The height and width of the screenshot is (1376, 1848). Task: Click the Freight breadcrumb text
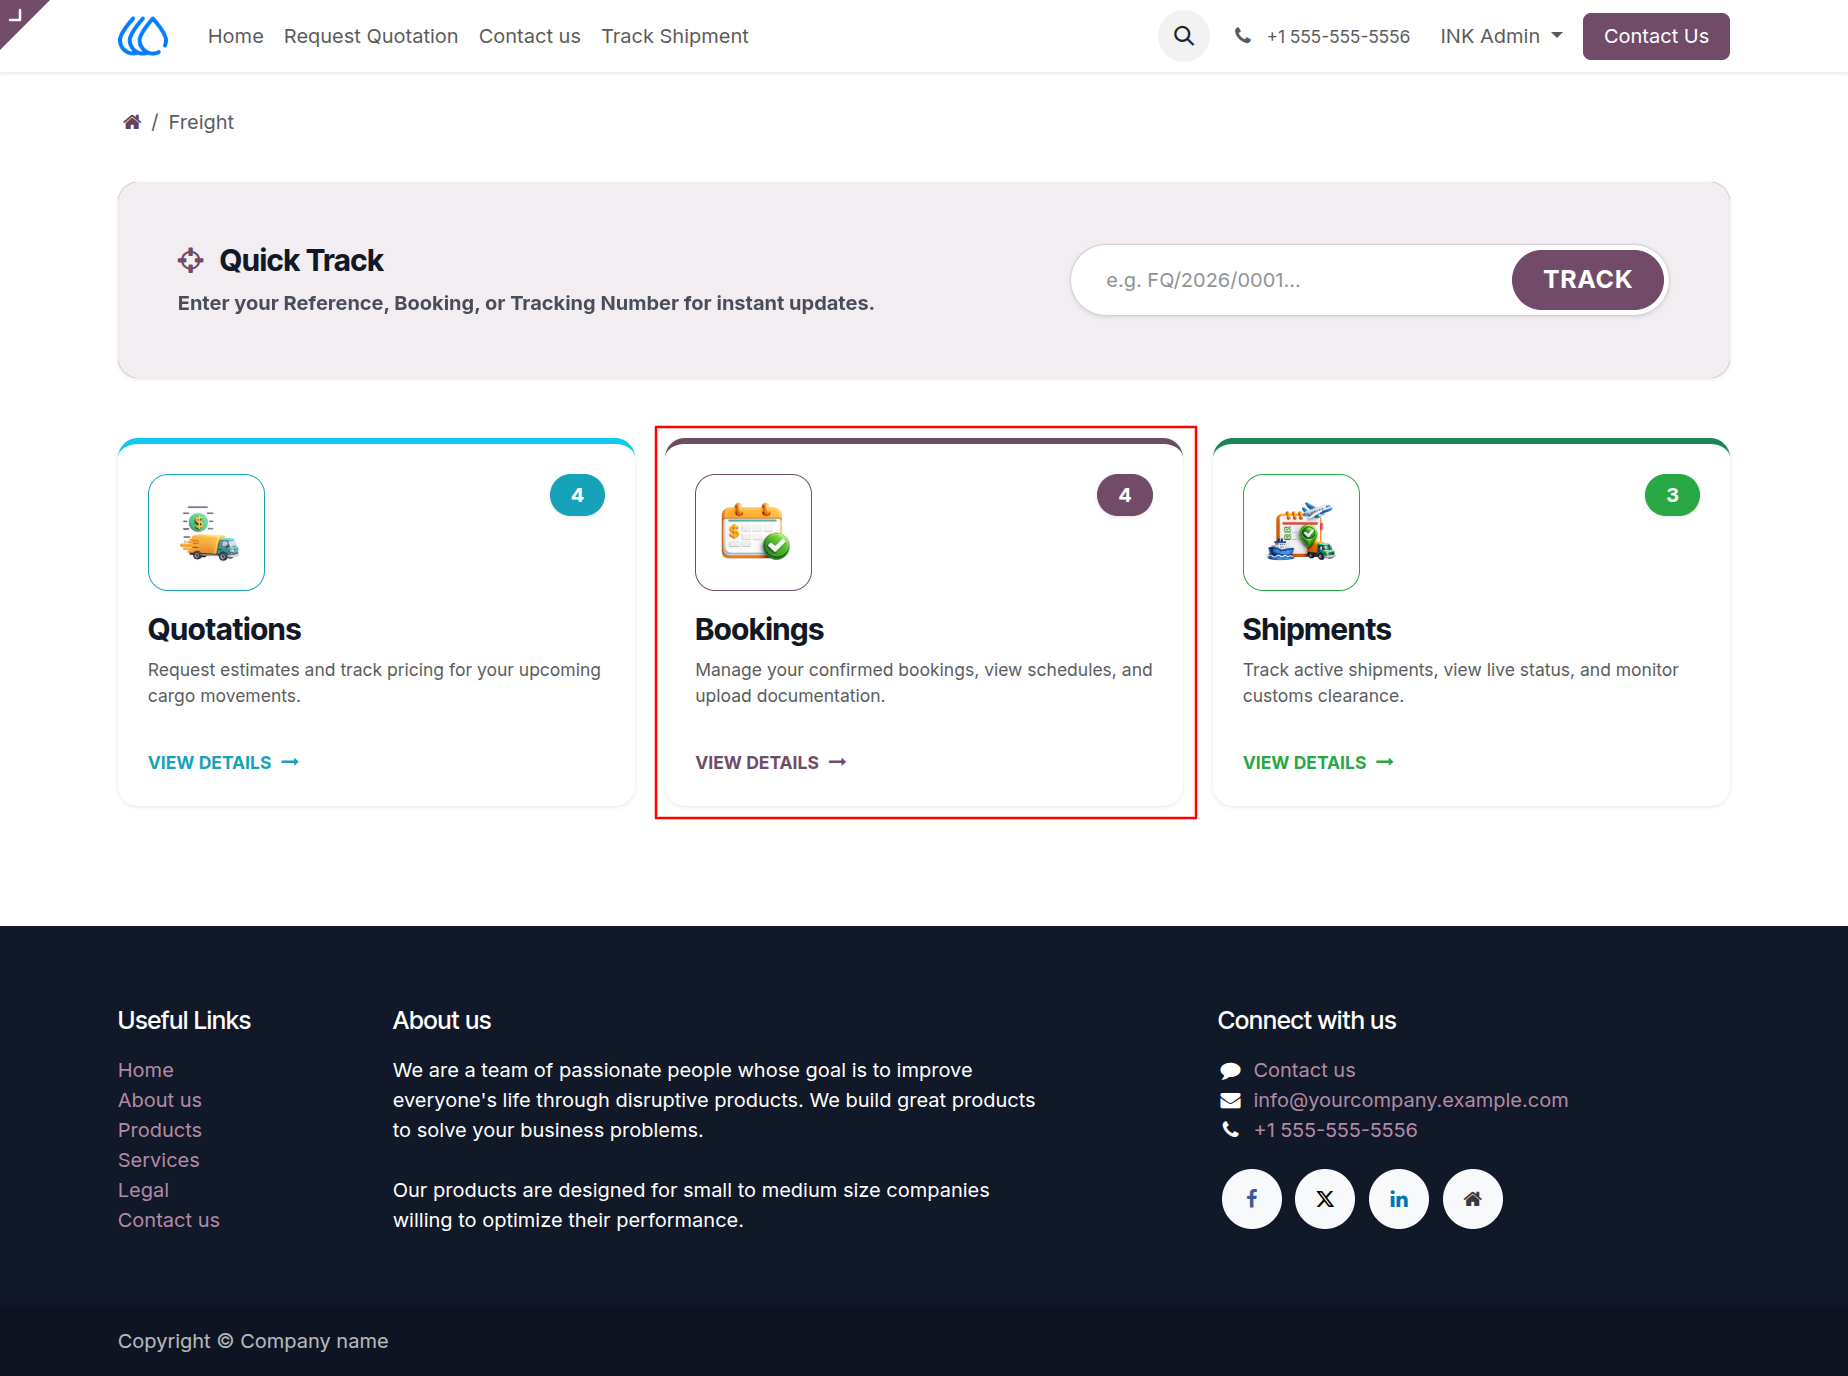(201, 122)
